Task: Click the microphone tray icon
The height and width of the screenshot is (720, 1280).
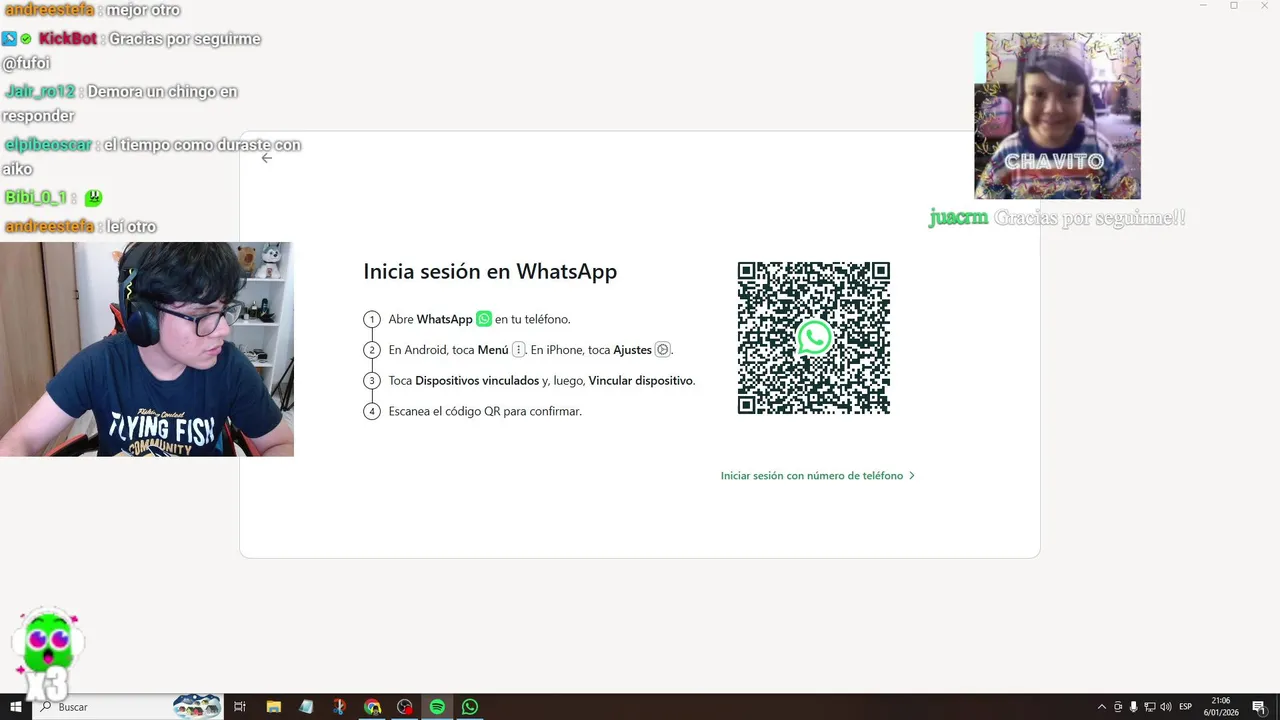Action: [1133, 707]
